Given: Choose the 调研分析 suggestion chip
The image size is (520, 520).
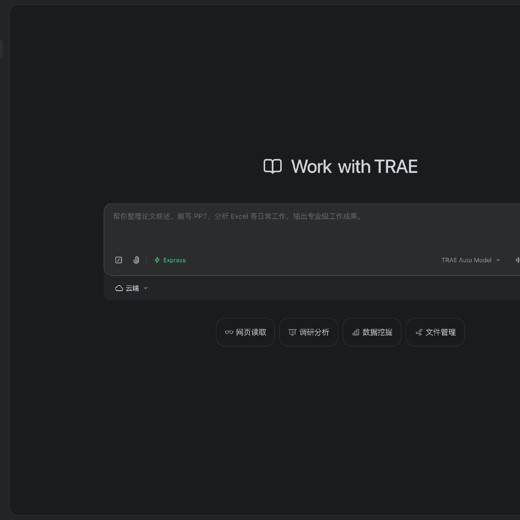Looking at the screenshot, I should point(309,332).
